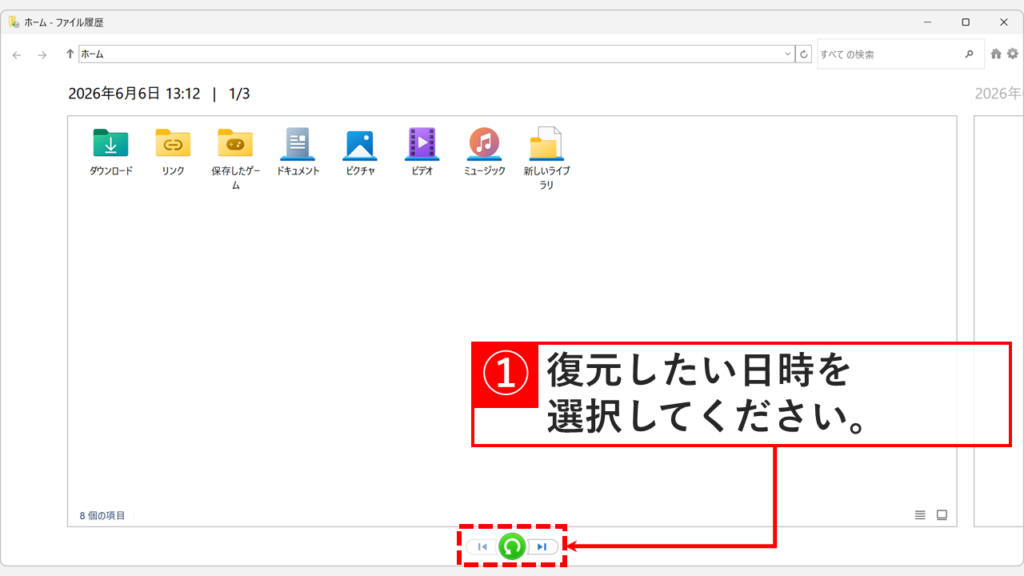Screen dimensions: 1024x576
Task: Open the ダウンロード folder
Action: point(111,152)
